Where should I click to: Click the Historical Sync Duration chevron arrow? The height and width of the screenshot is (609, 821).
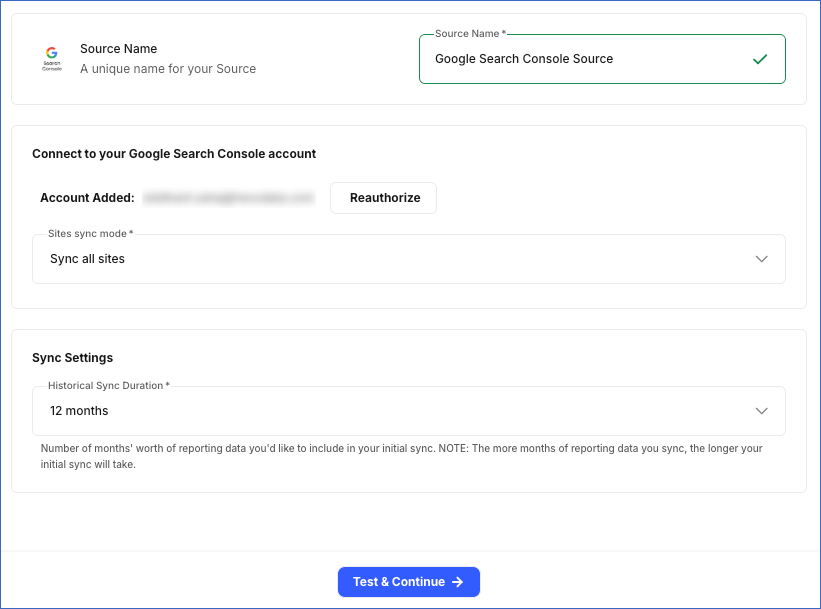761,411
